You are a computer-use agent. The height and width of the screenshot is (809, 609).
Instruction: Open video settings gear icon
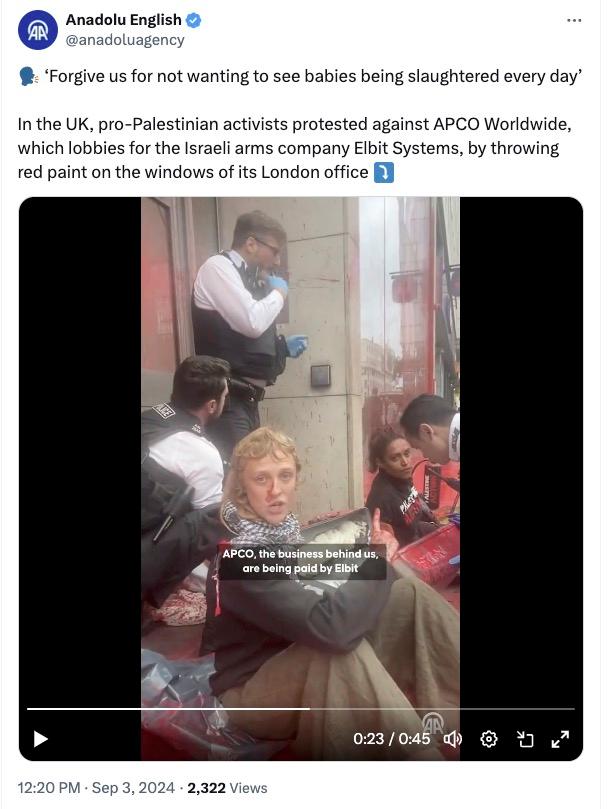click(489, 739)
